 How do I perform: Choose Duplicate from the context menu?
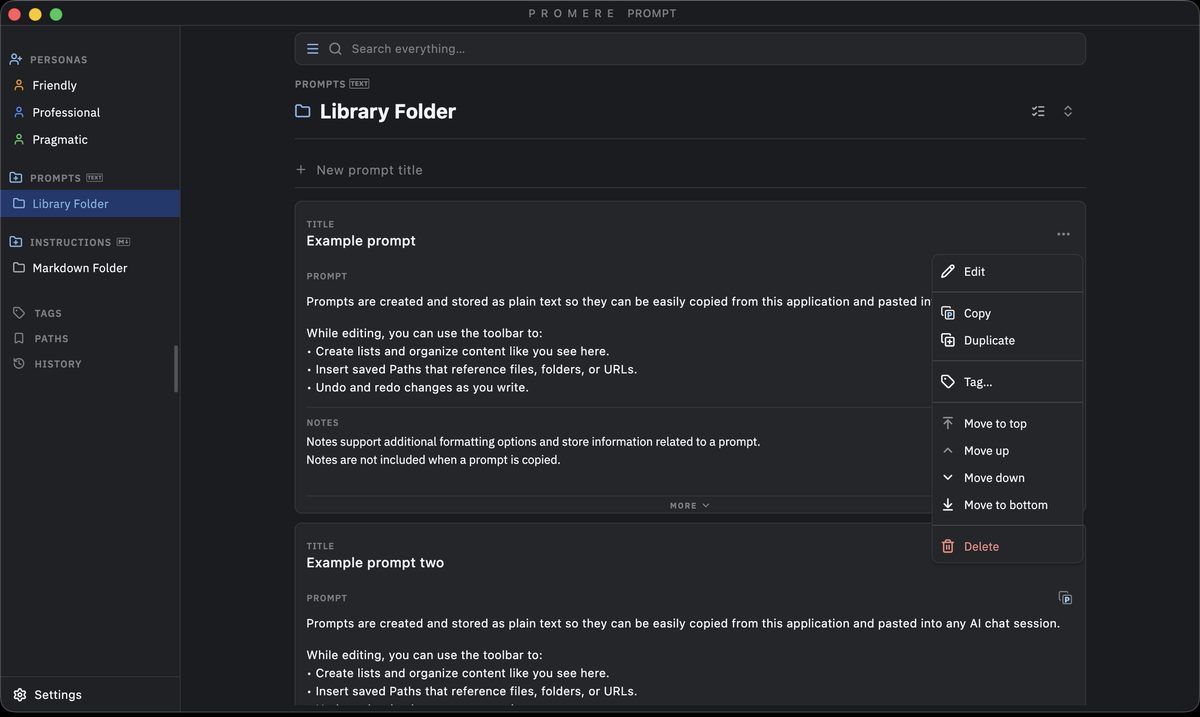(1008, 340)
